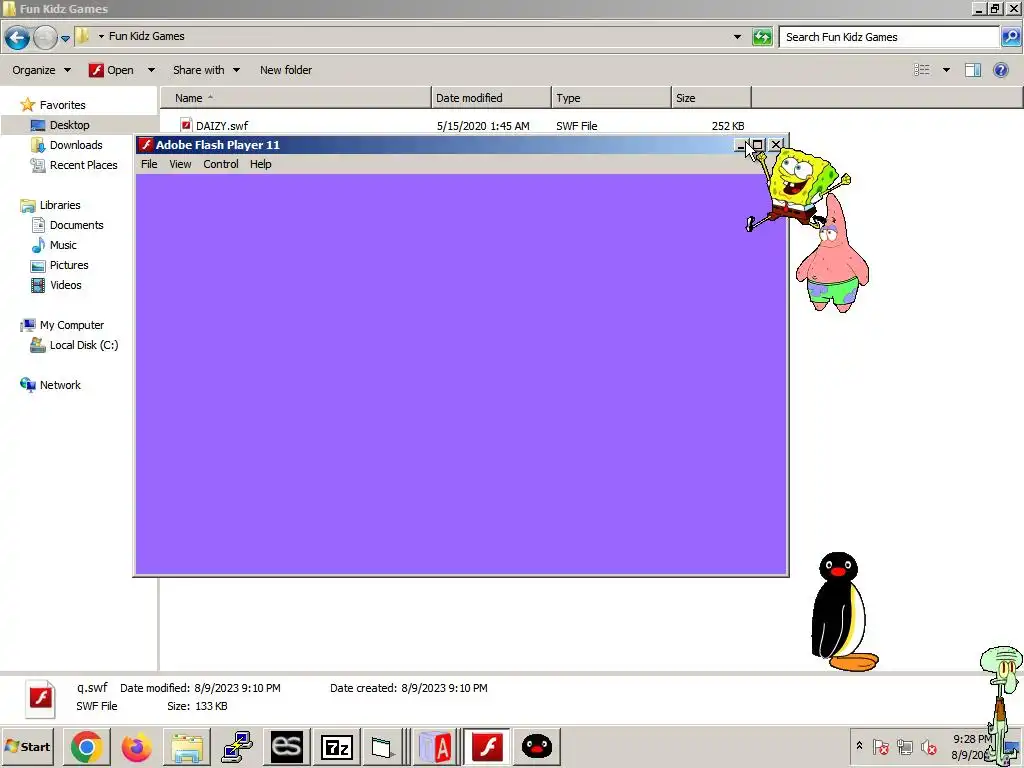The image size is (1024, 768).
Task: Select My Computer in the sidebar
Action: [x=72, y=325]
